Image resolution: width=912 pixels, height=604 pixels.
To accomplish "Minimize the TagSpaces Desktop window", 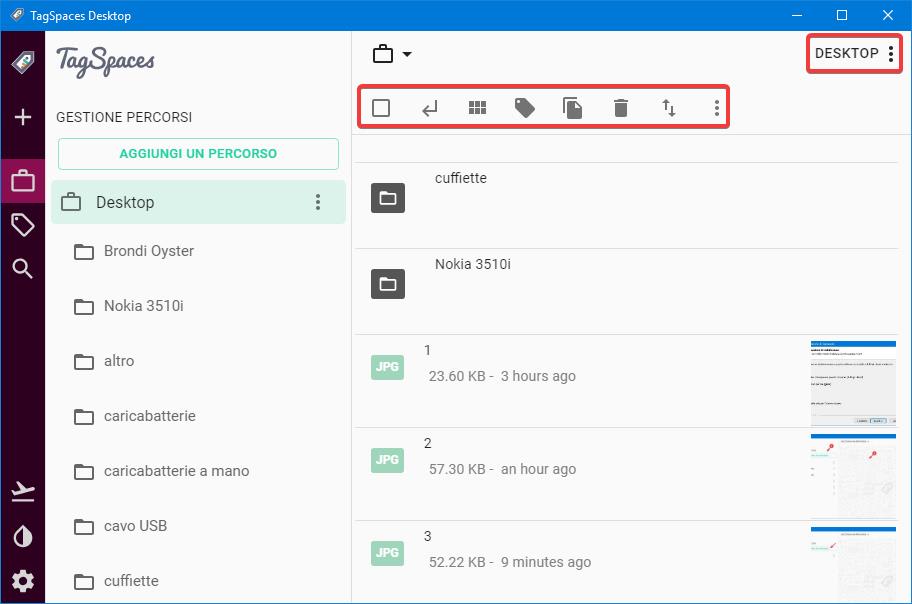I will [x=797, y=15].
